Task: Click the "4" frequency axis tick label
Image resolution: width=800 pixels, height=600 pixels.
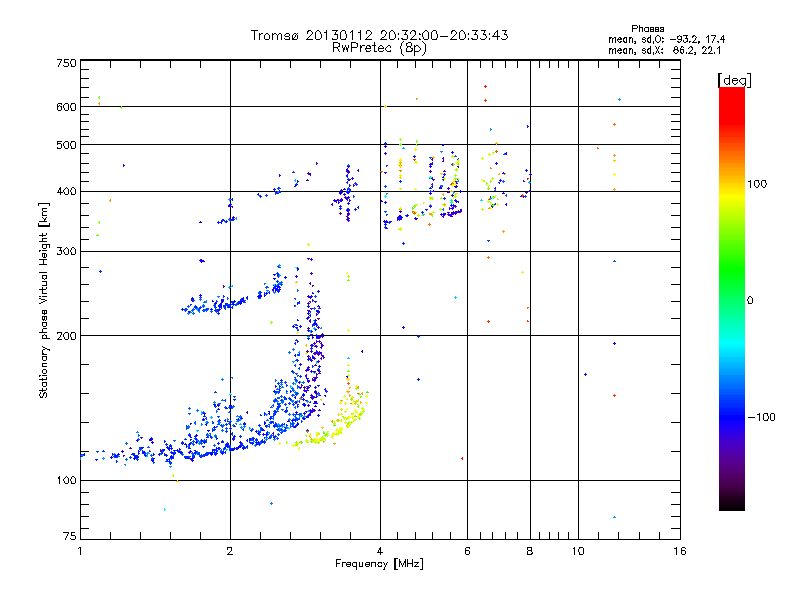Action: click(x=380, y=551)
